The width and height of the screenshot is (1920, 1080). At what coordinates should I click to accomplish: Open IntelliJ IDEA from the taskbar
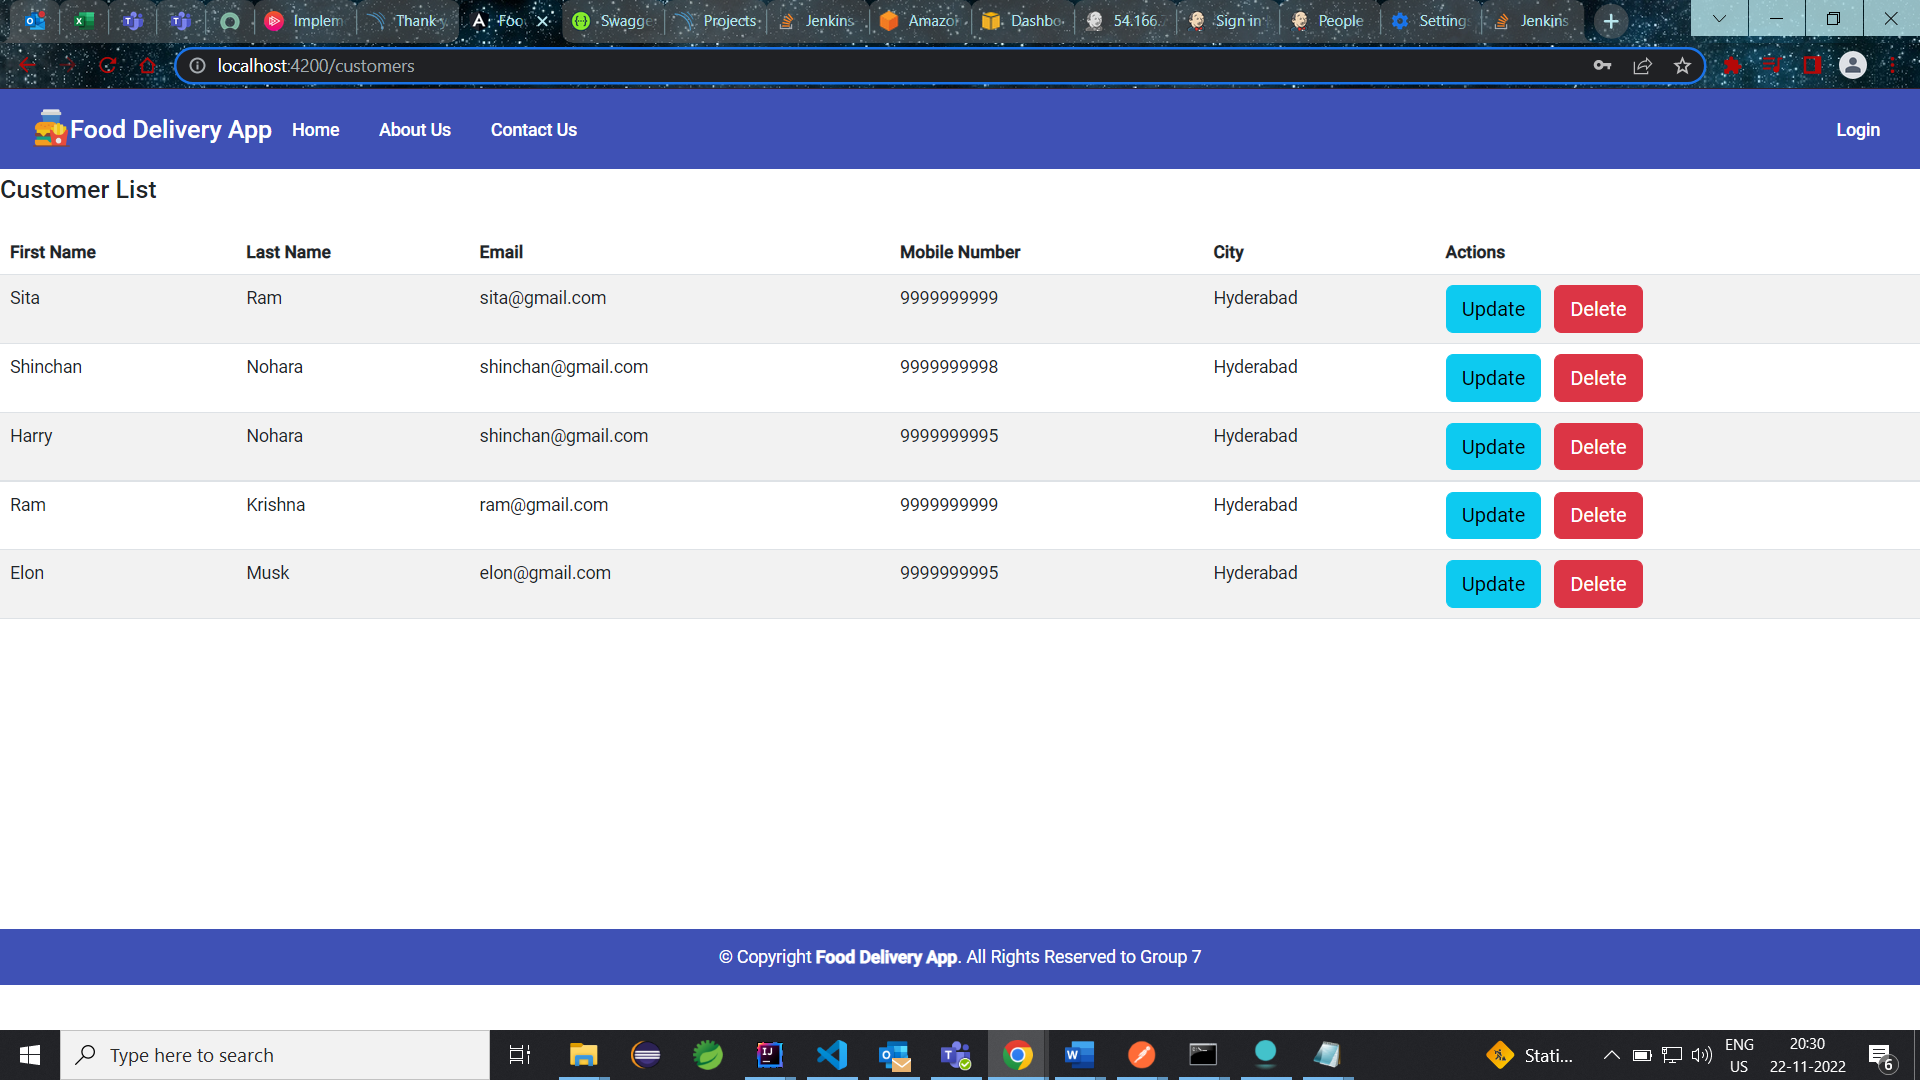770,1055
